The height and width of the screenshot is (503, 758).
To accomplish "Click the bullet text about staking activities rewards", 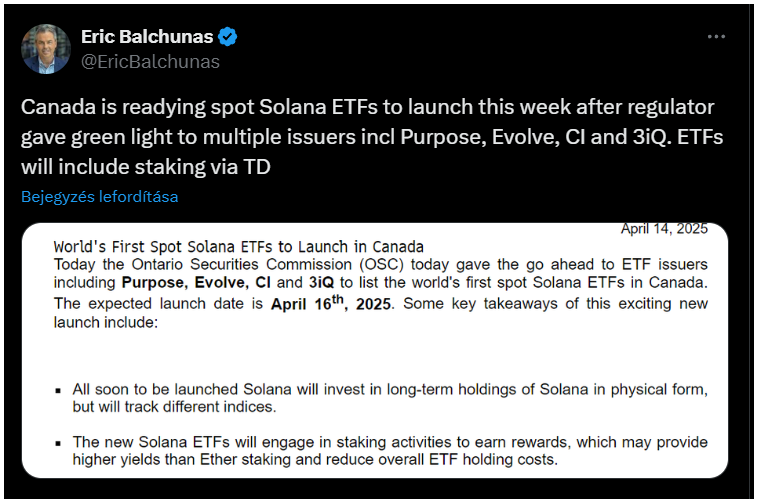I will pos(390,451).
